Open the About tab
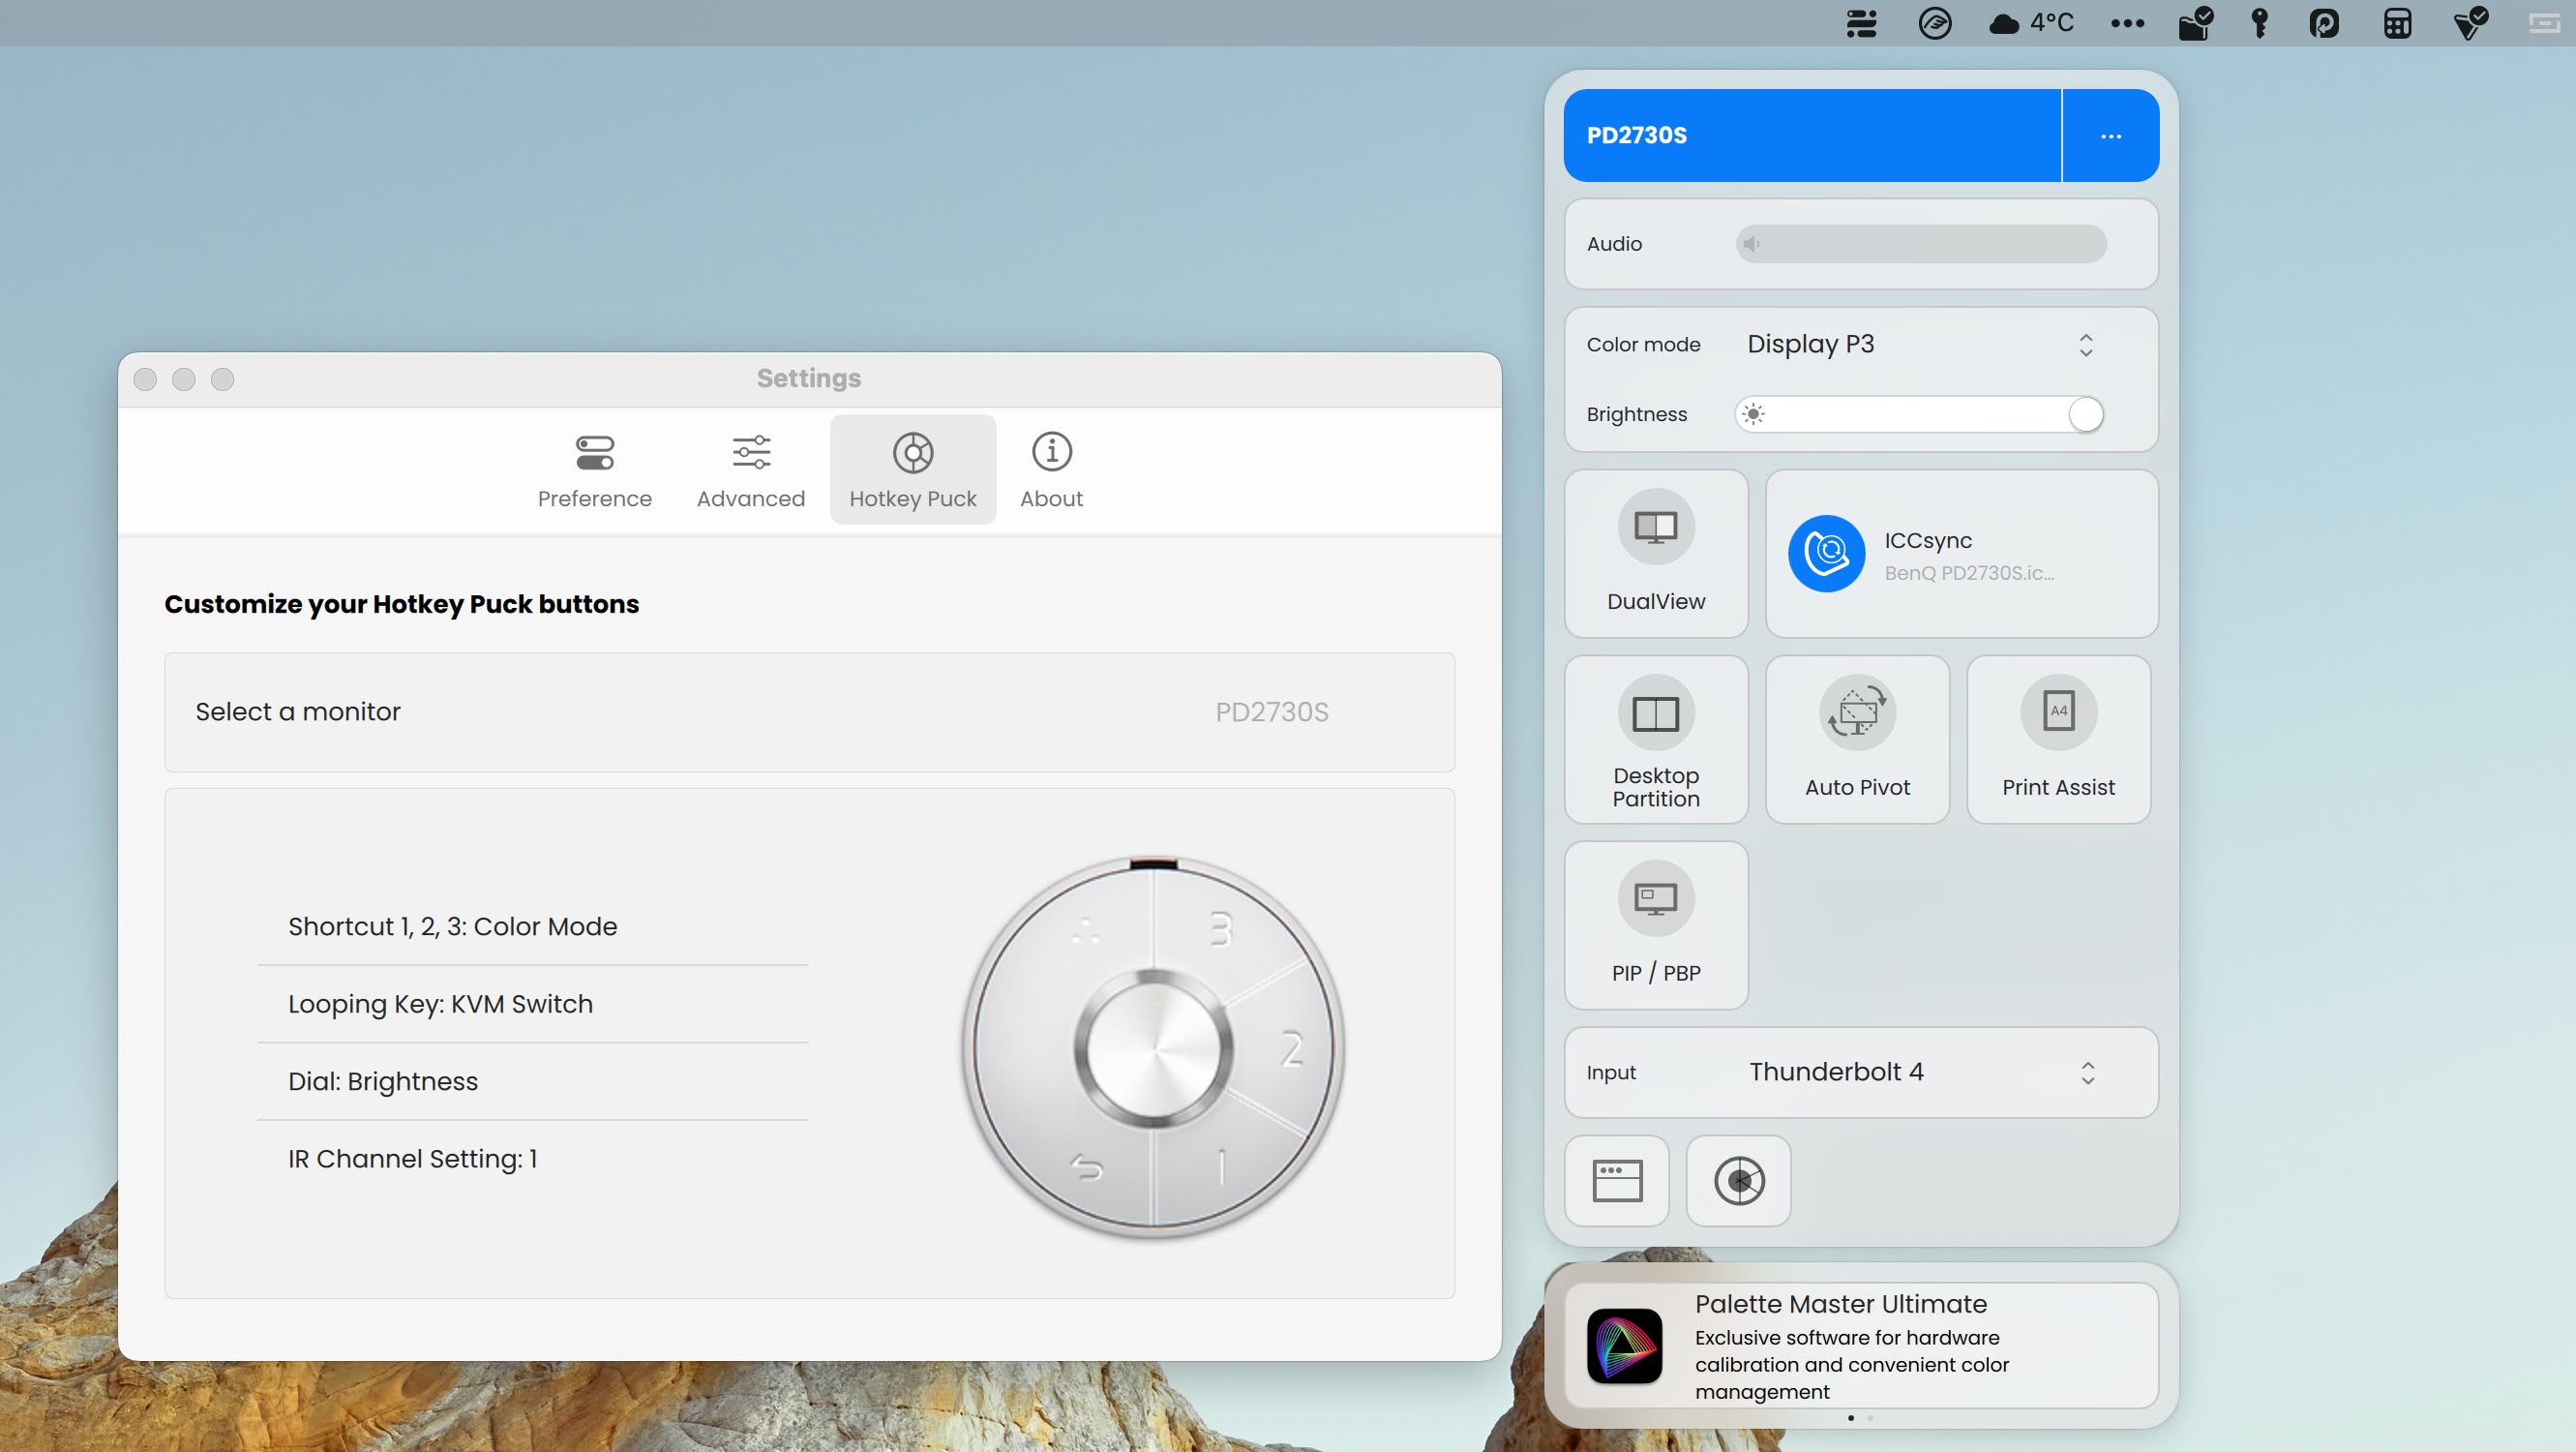2576x1452 pixels. [1051, 470]
